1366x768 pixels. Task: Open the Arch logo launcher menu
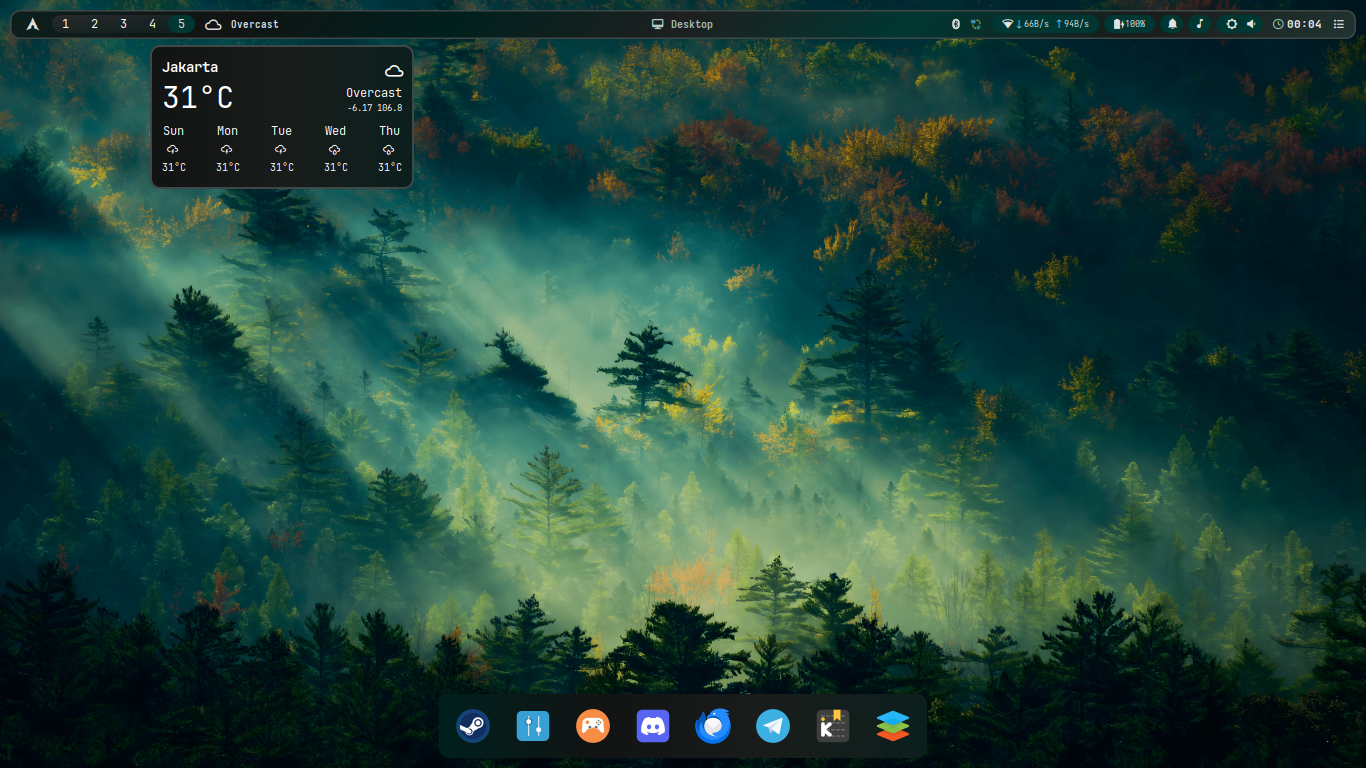(32, 24)
